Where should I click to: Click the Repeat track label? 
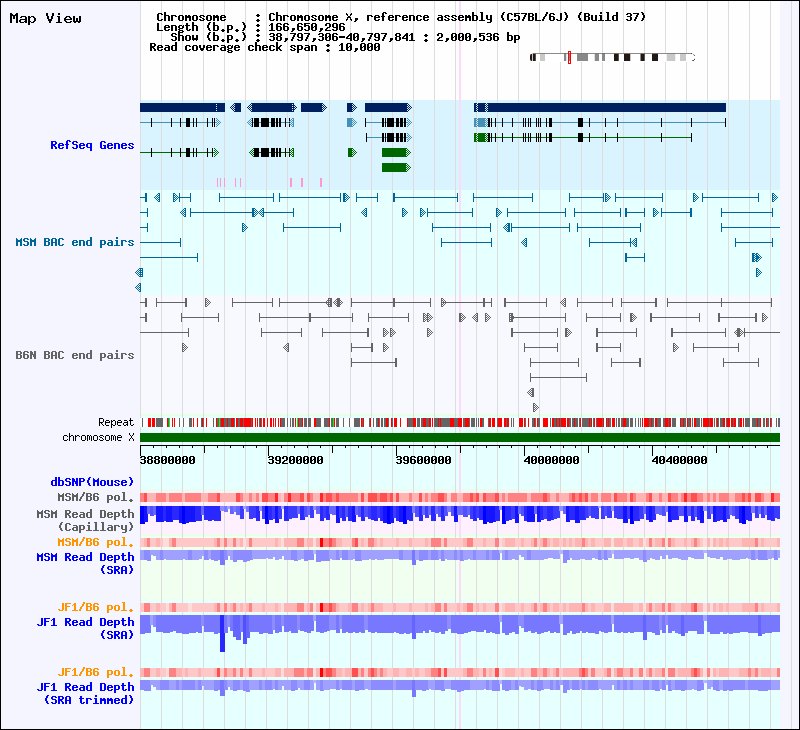[116, 422]
